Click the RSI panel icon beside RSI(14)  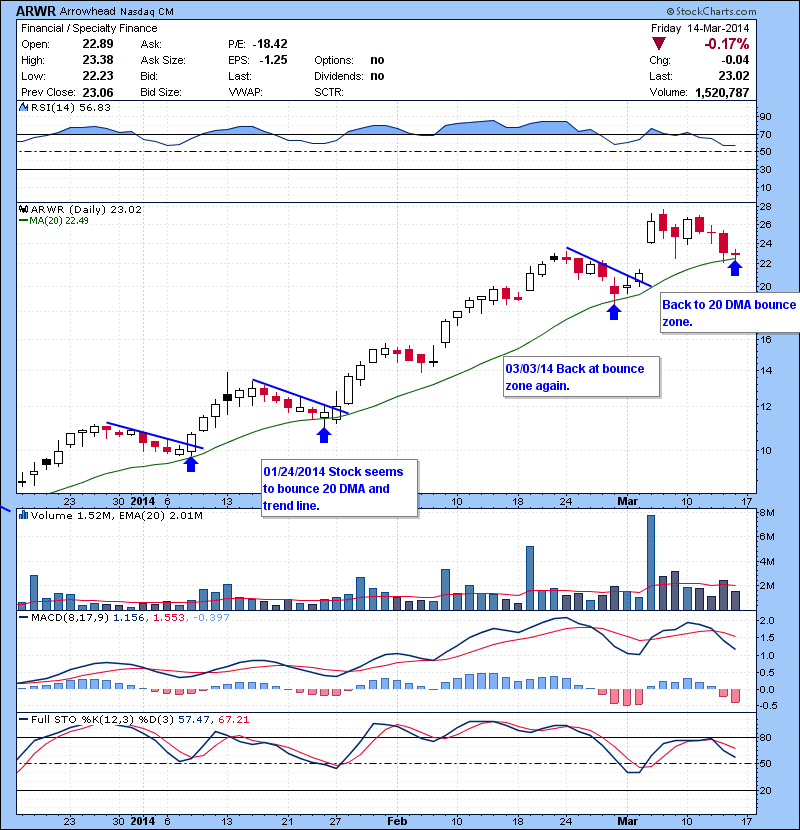coord(24,107)
